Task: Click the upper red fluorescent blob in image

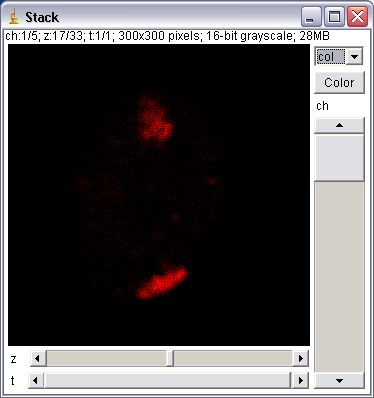Action: pyautogui.click(x=155, y=119)
